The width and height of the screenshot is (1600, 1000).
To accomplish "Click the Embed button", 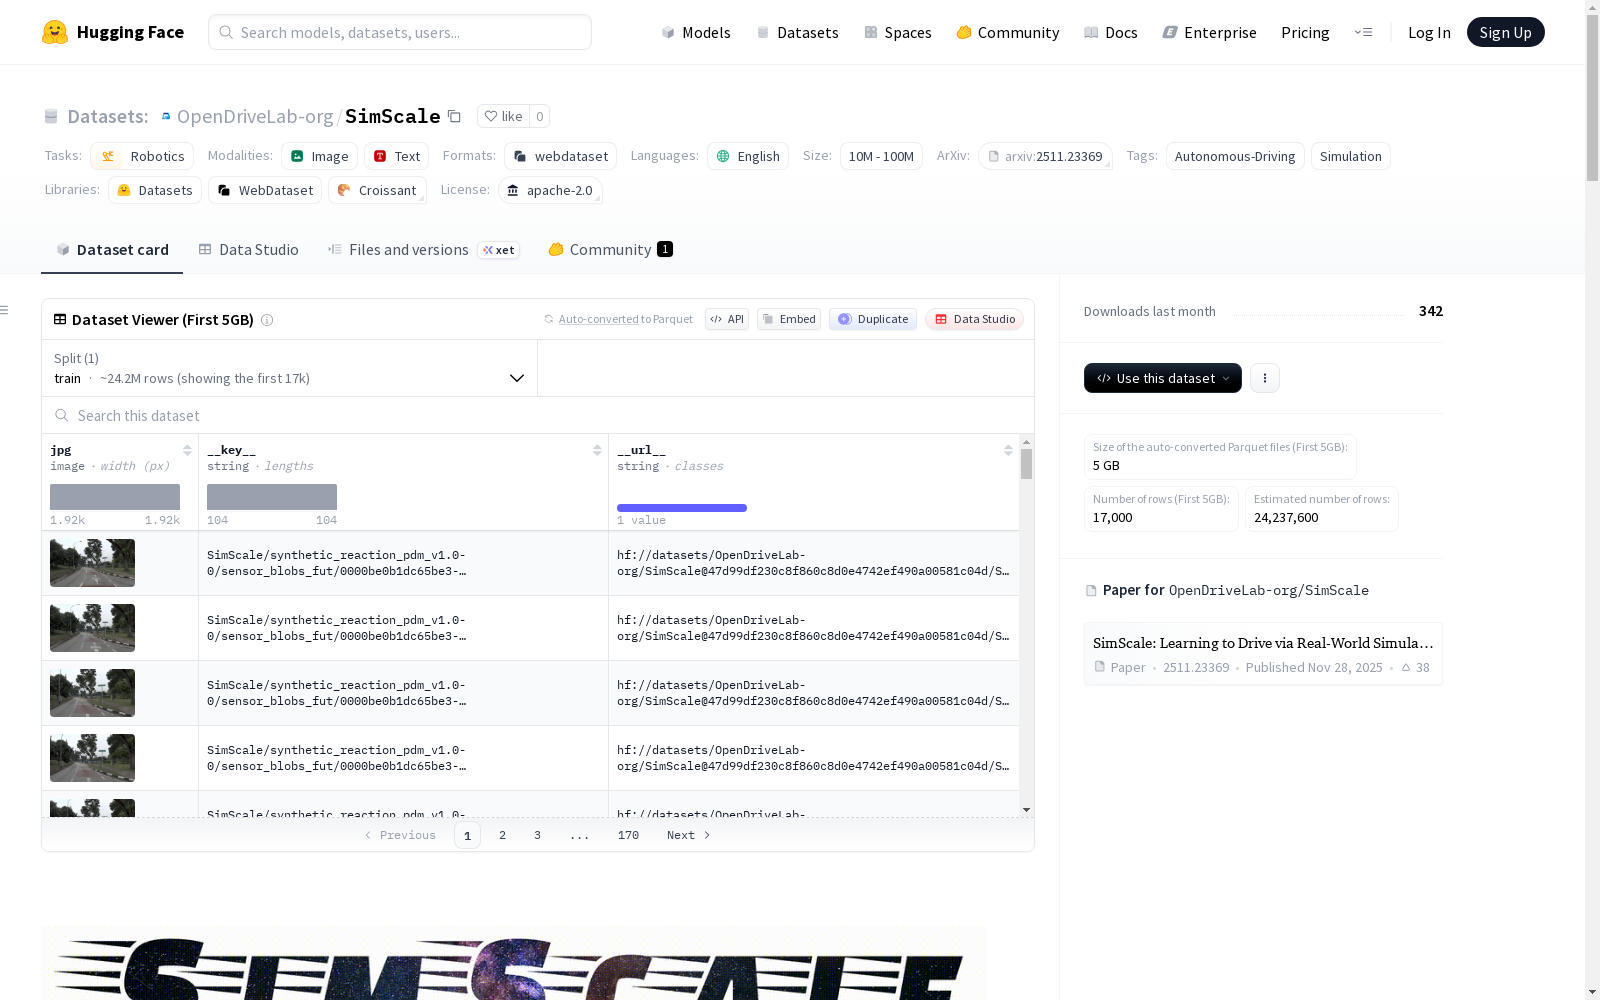I will pos(789,319).
